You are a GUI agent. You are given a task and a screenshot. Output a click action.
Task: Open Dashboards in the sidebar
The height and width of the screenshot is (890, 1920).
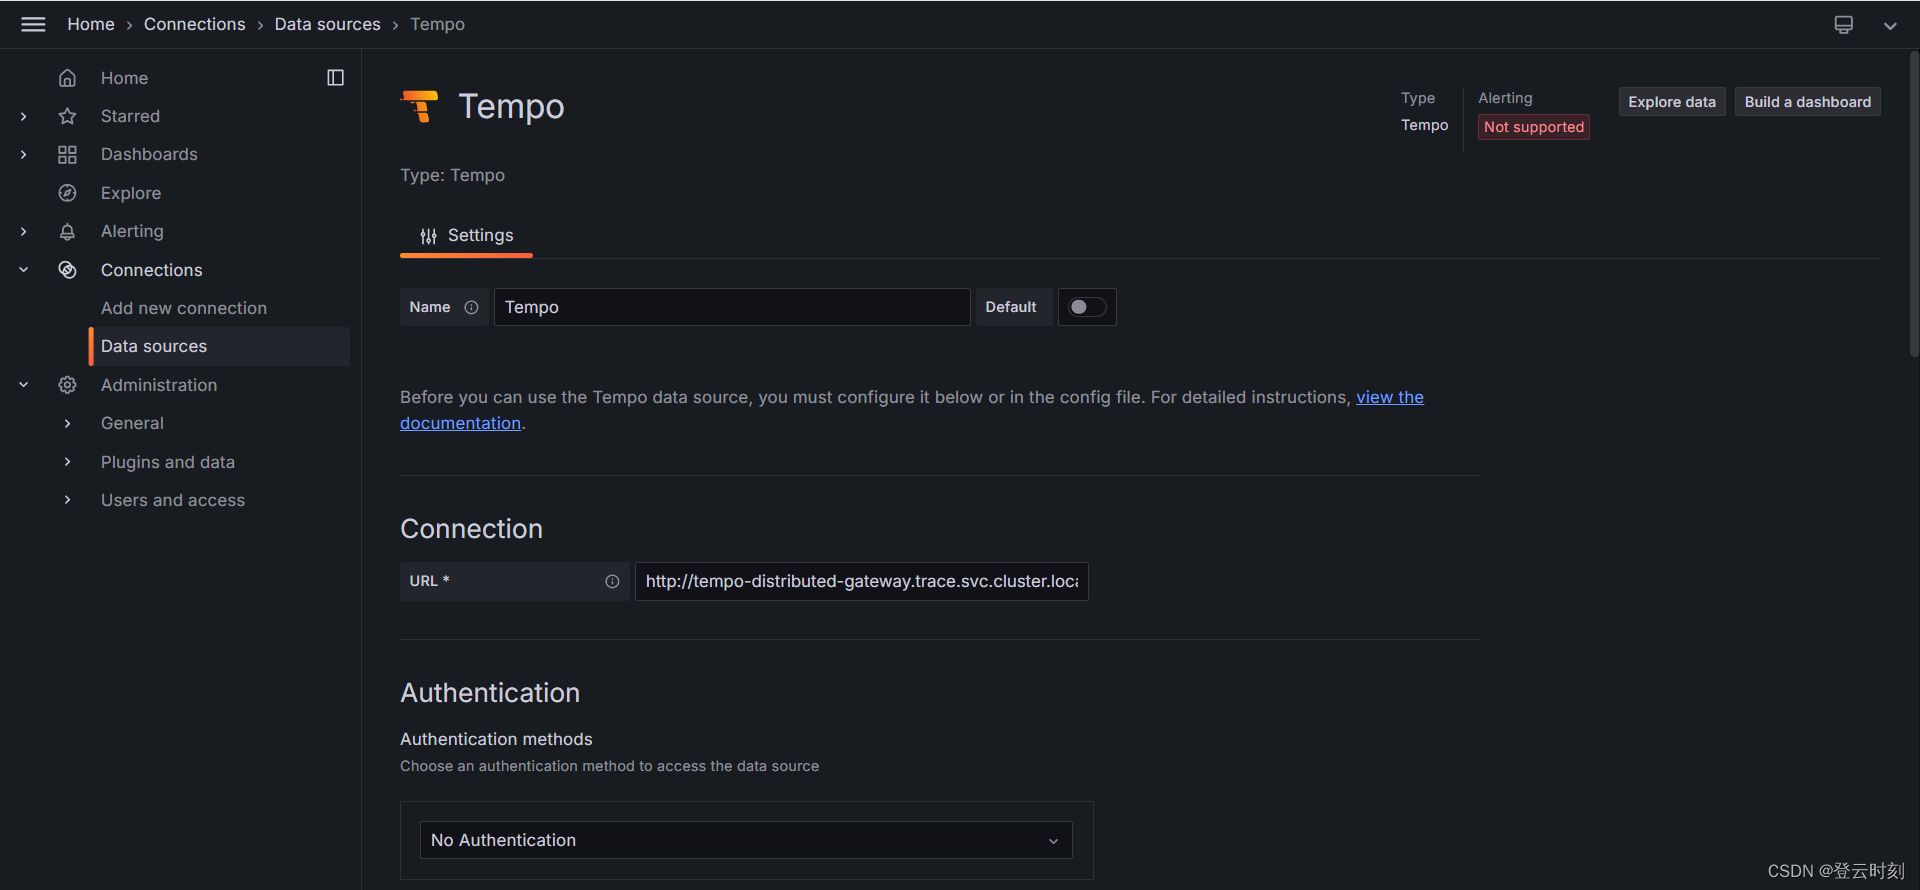[x=149, y=154]
